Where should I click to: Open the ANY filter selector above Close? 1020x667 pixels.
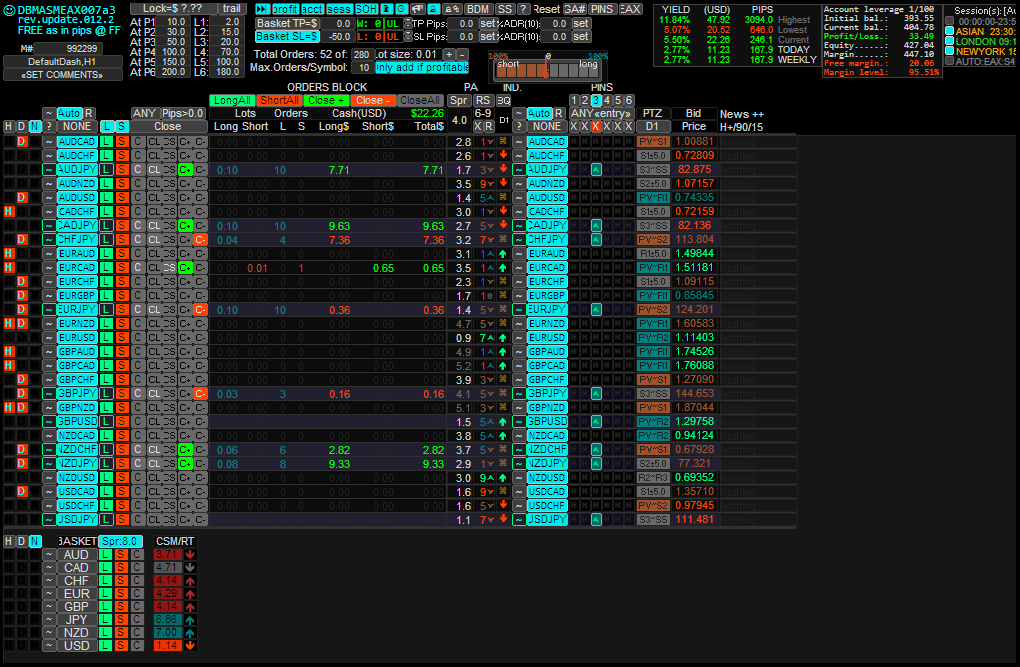(x=144, y=113)
